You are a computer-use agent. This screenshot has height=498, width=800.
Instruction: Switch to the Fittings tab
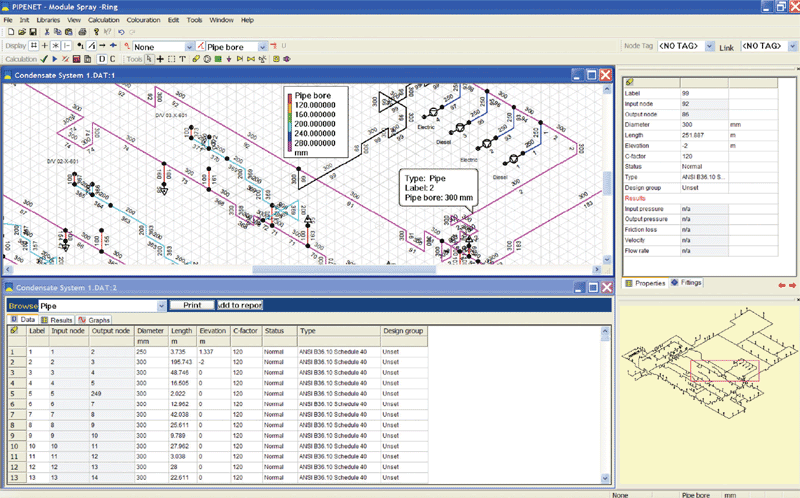click(686, 283)
